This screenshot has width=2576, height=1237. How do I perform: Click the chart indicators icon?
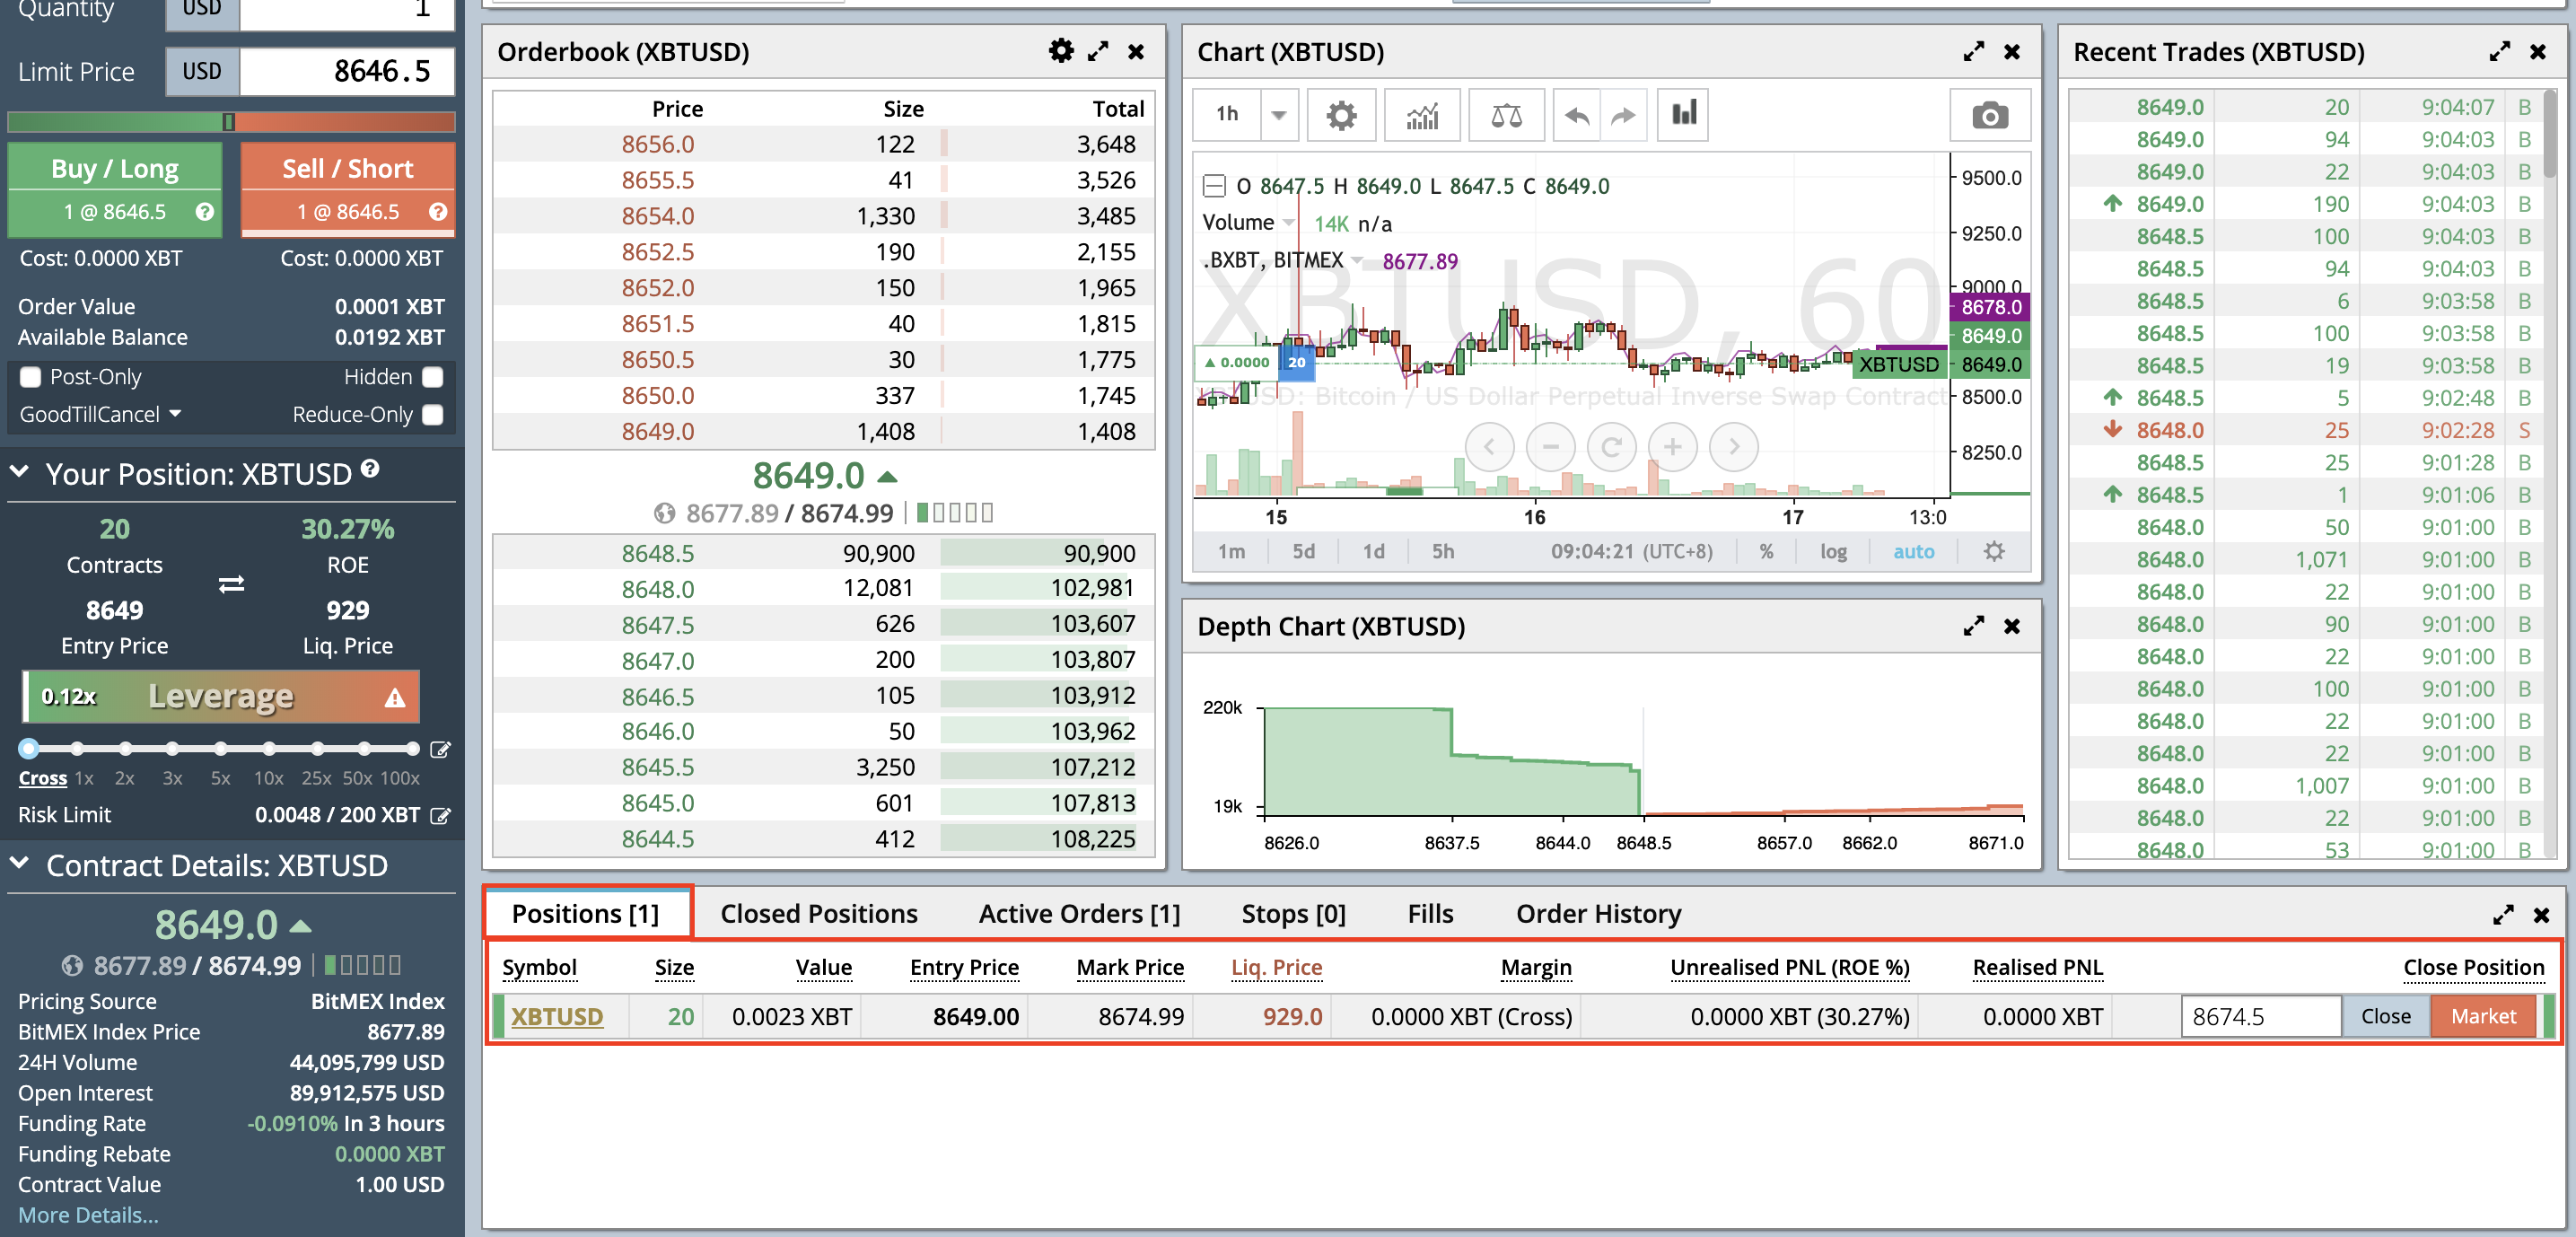[x=1422, y=115]
